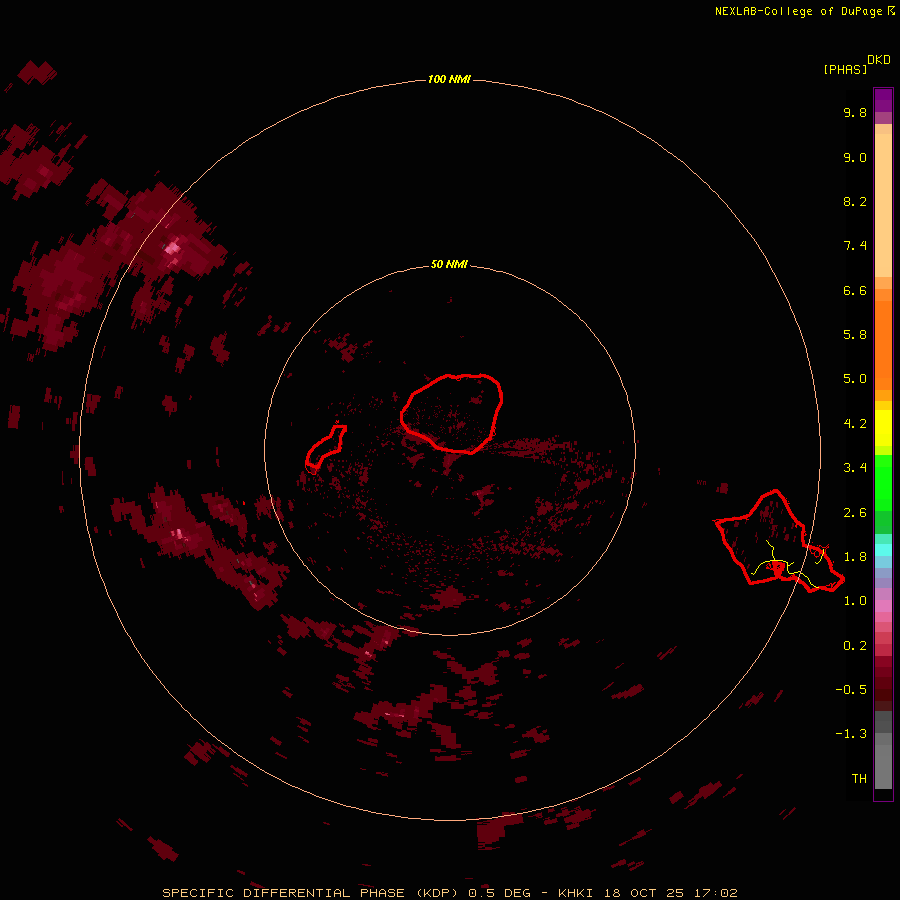This screenshot has width=900, height=900.
Task: Click the red-outlined island with yellow roads
Action: pos(779,541)
